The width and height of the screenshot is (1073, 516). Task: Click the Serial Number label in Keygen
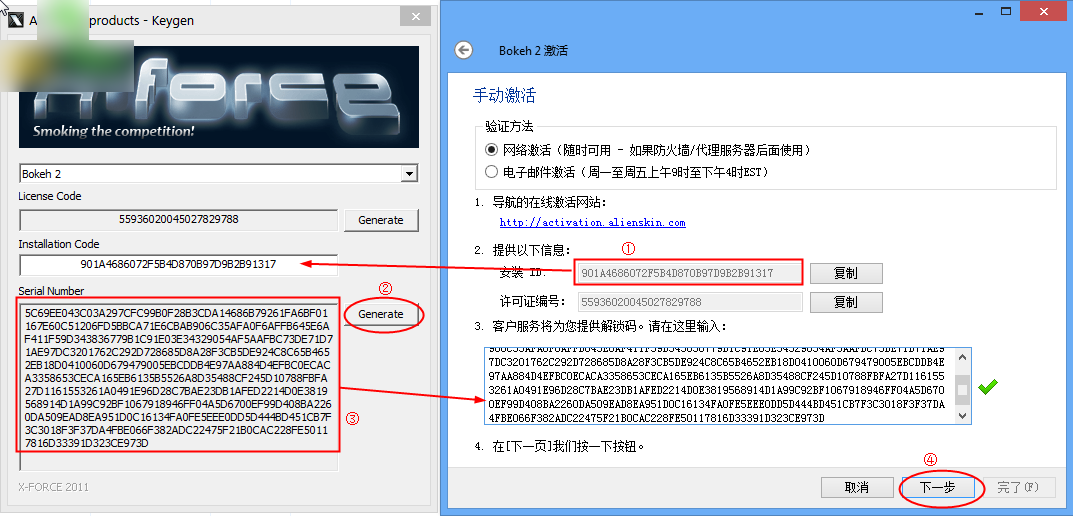click(x=51, y=291)
